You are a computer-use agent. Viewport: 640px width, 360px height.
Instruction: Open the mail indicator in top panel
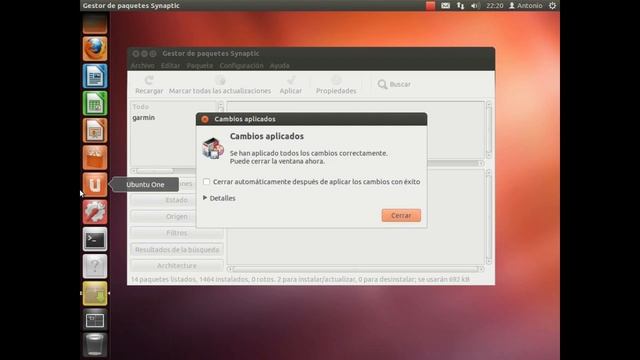(445, 6)
